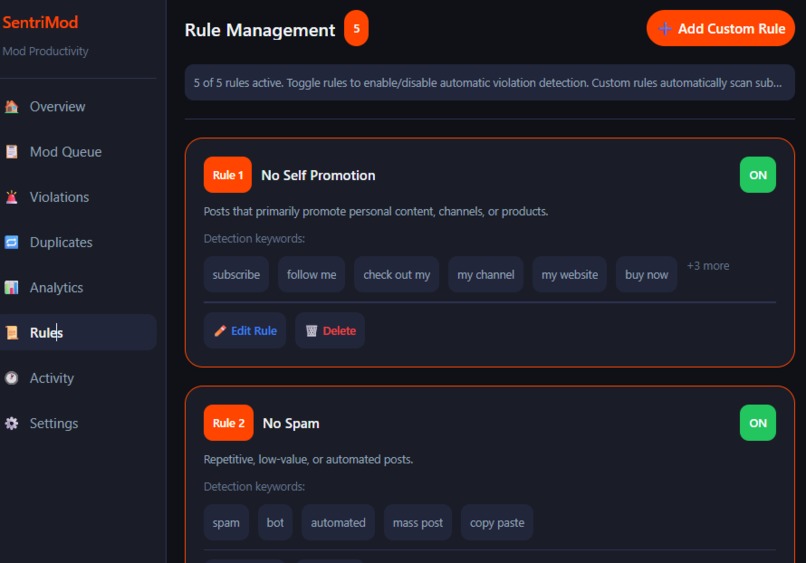
Task: Click the 'buy now' keyword chip
Action: tap(647, 275)
